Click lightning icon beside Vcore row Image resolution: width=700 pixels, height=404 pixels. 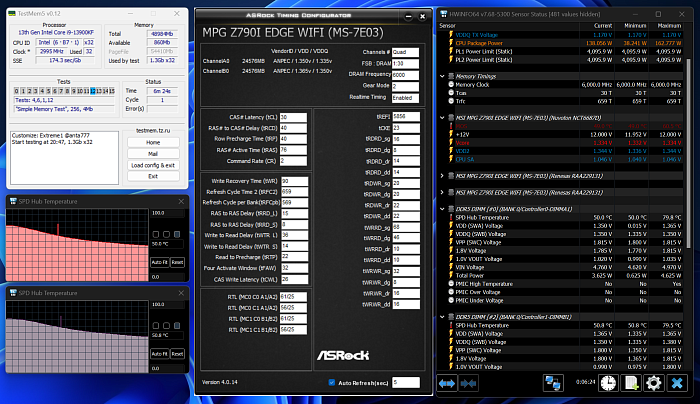coord(451,142)
